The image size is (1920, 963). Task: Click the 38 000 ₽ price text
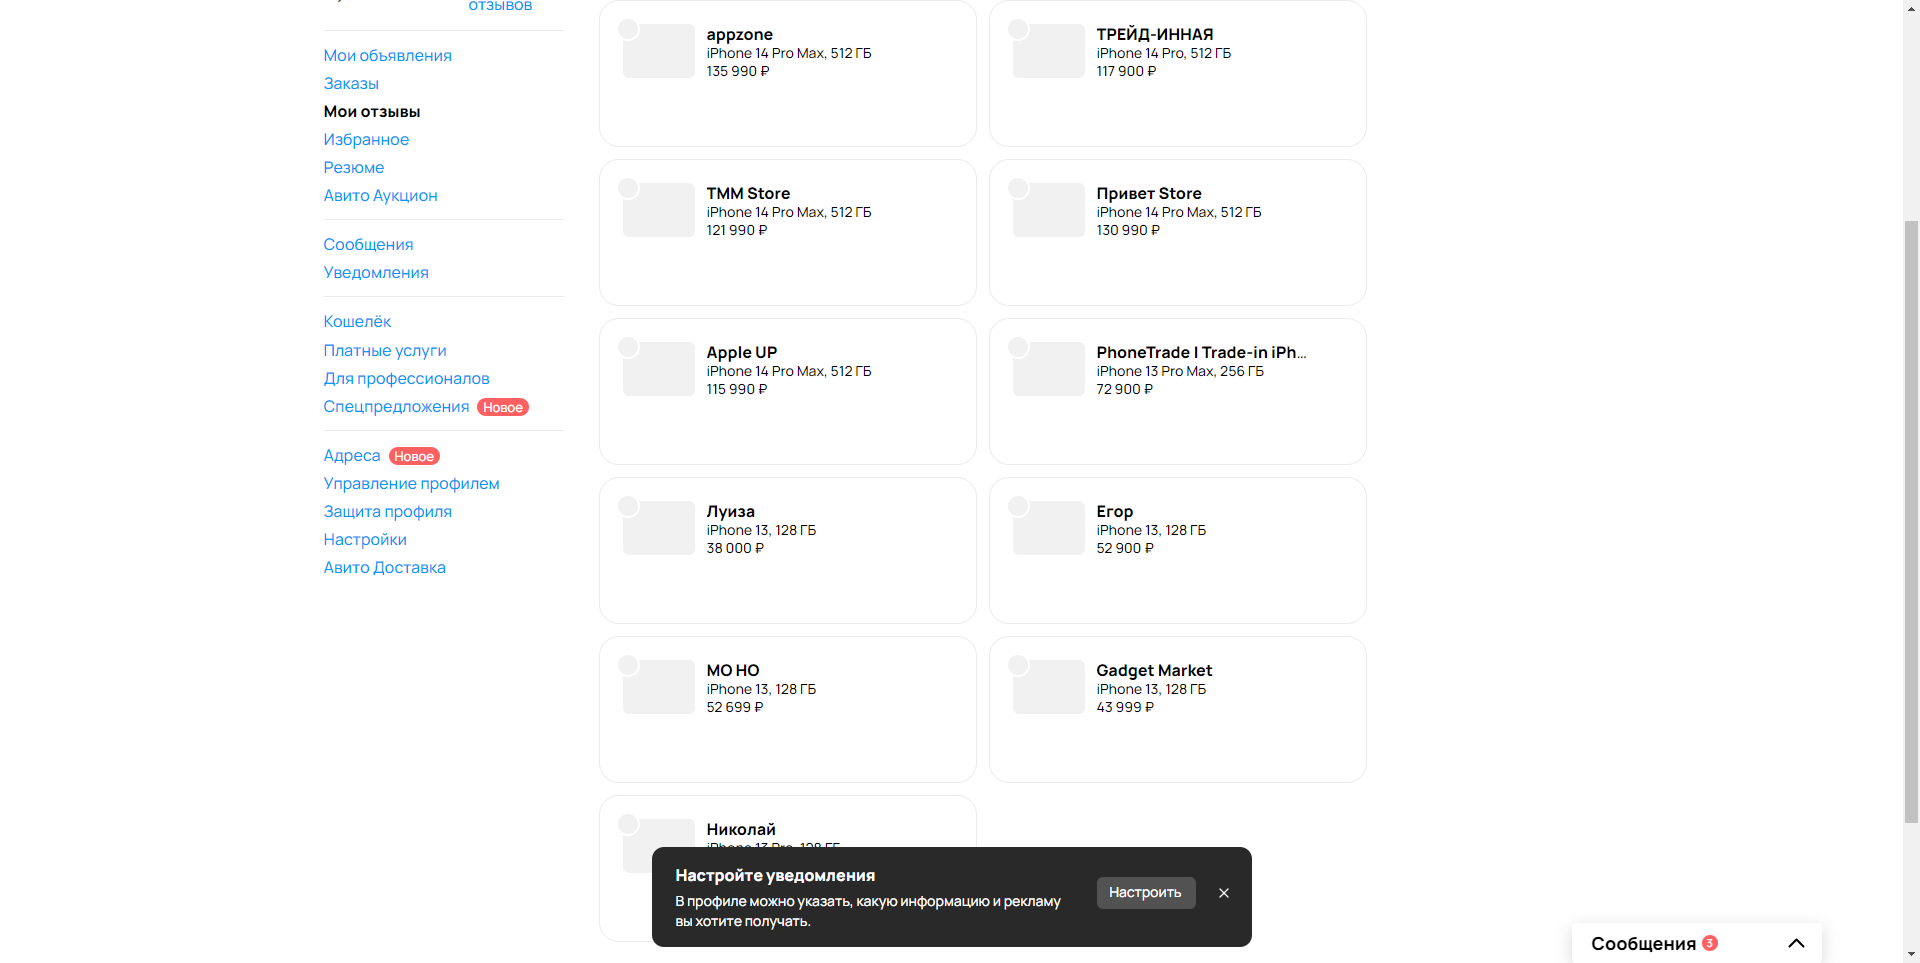pos(735,549)
